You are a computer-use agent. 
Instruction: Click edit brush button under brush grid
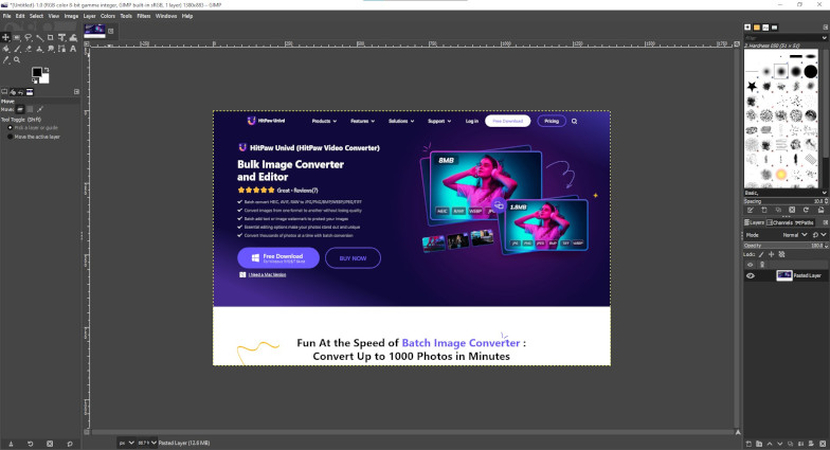pyautogui.click(x=750, y=210)
